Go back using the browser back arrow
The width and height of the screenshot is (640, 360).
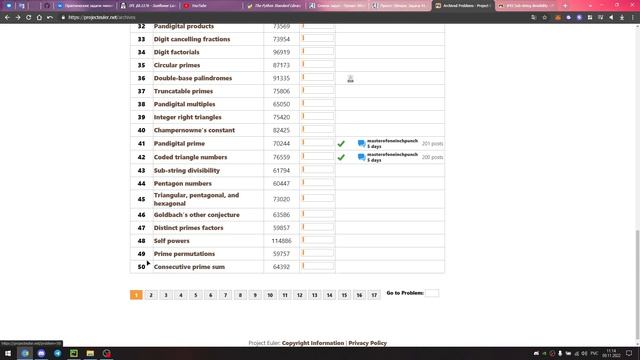coord(7,18)
